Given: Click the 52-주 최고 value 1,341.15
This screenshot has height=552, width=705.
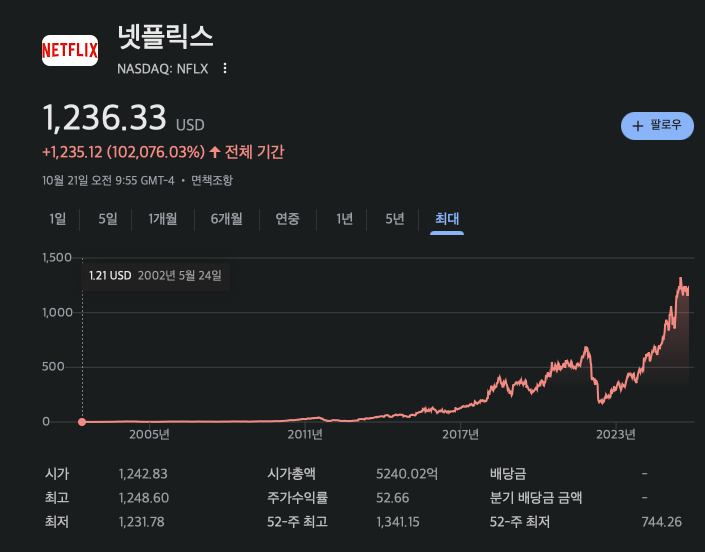Looking at the screenshot, I should [400, 522].
